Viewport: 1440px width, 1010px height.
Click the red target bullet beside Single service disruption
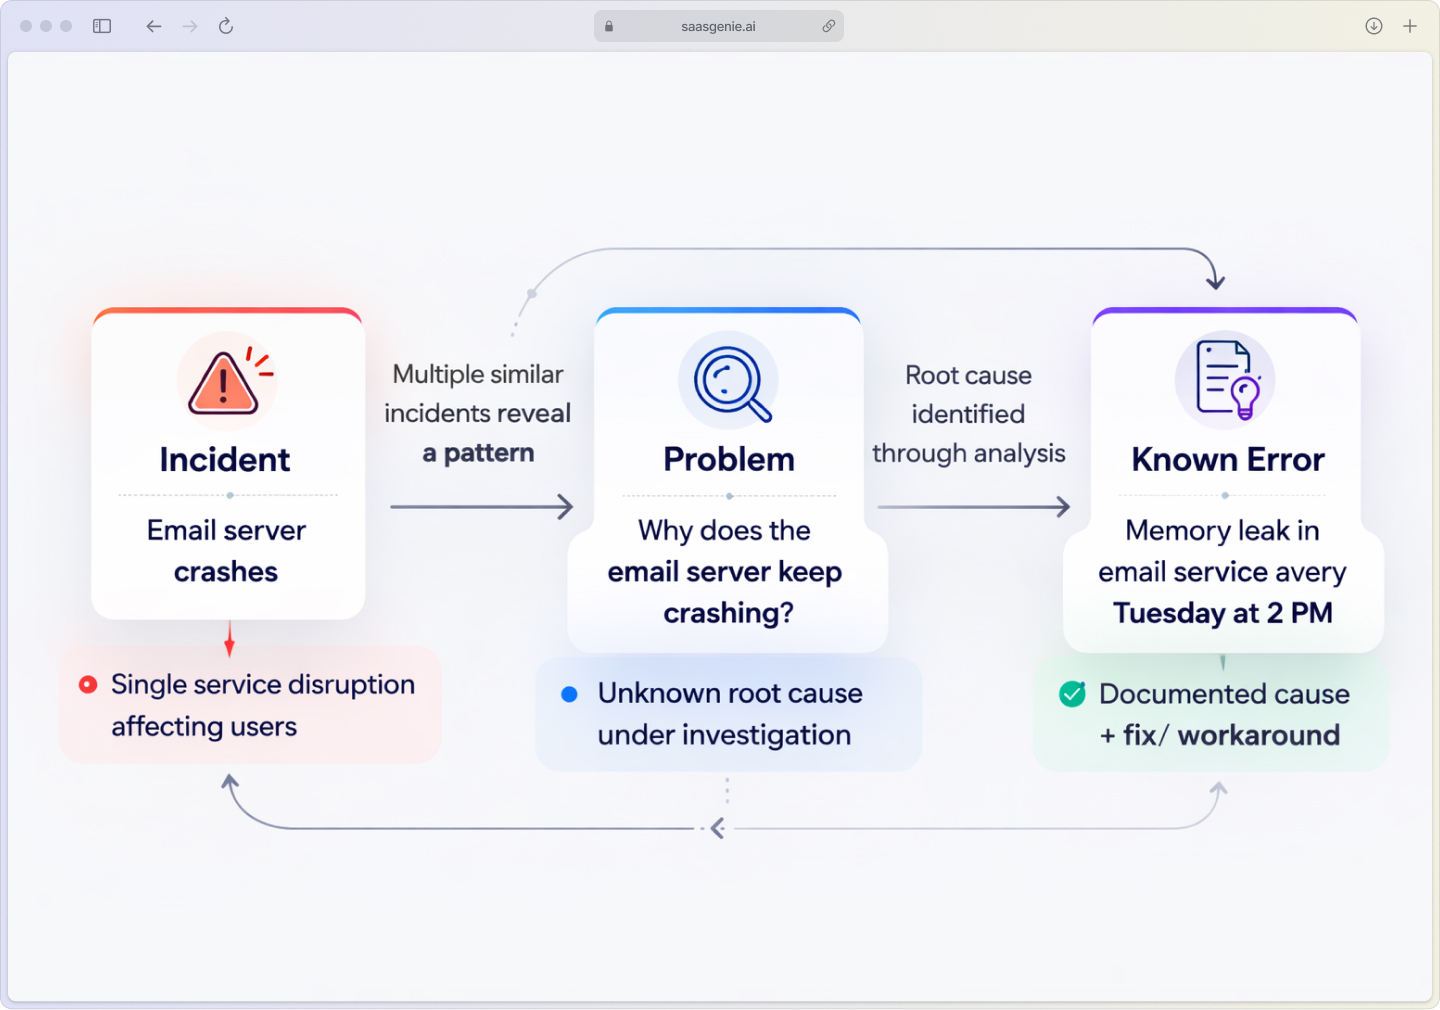click(x=88, y=684)
